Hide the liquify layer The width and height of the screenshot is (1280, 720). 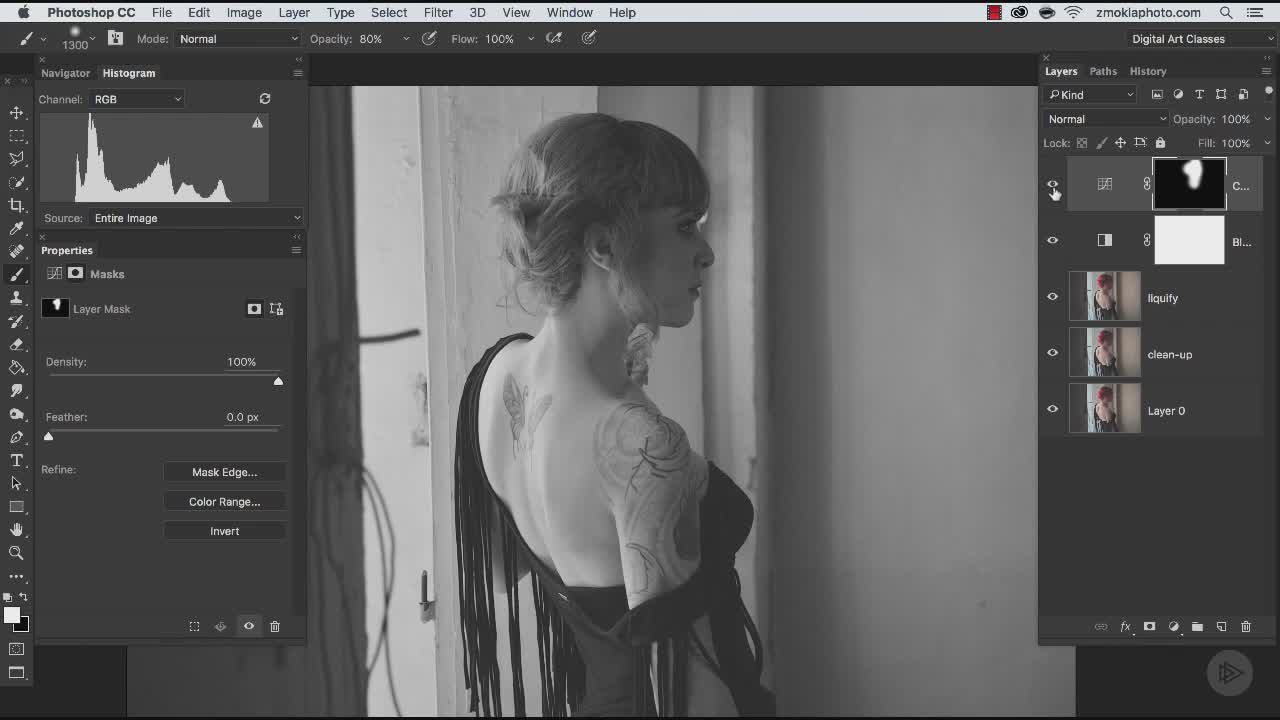[1052, 297]
